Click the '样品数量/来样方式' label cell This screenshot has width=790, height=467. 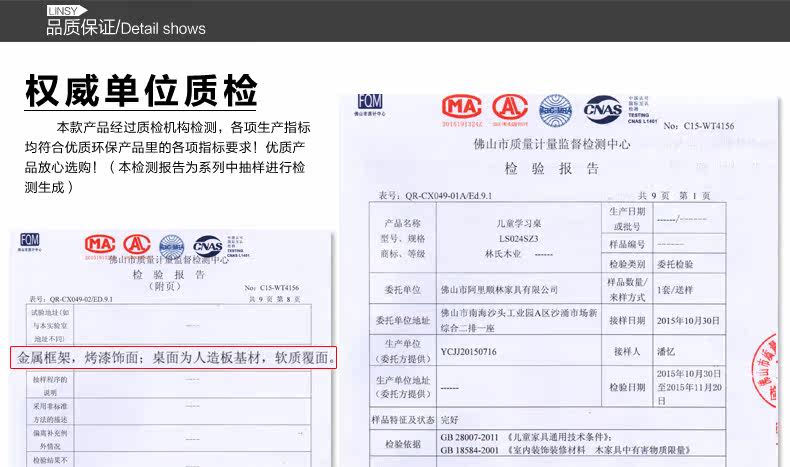pos(627,290)
